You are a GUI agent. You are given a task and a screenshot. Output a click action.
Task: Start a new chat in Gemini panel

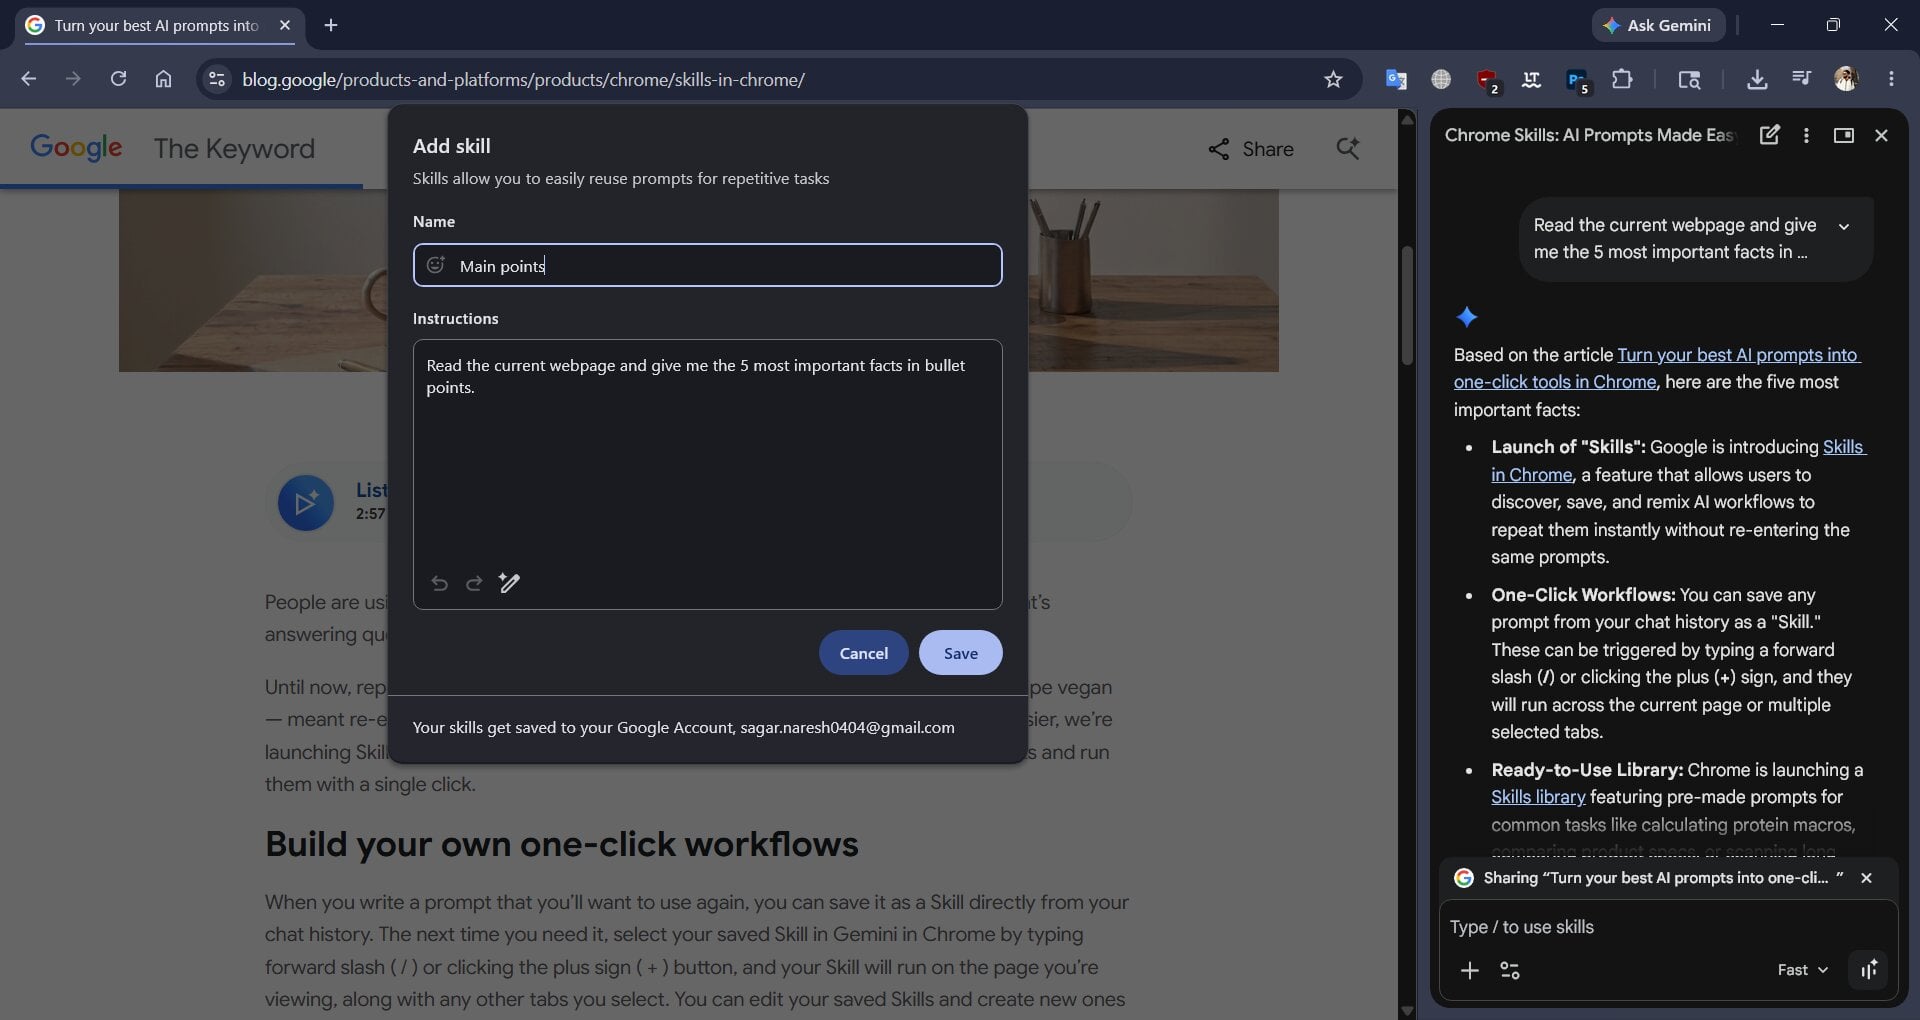(1769, 135)
